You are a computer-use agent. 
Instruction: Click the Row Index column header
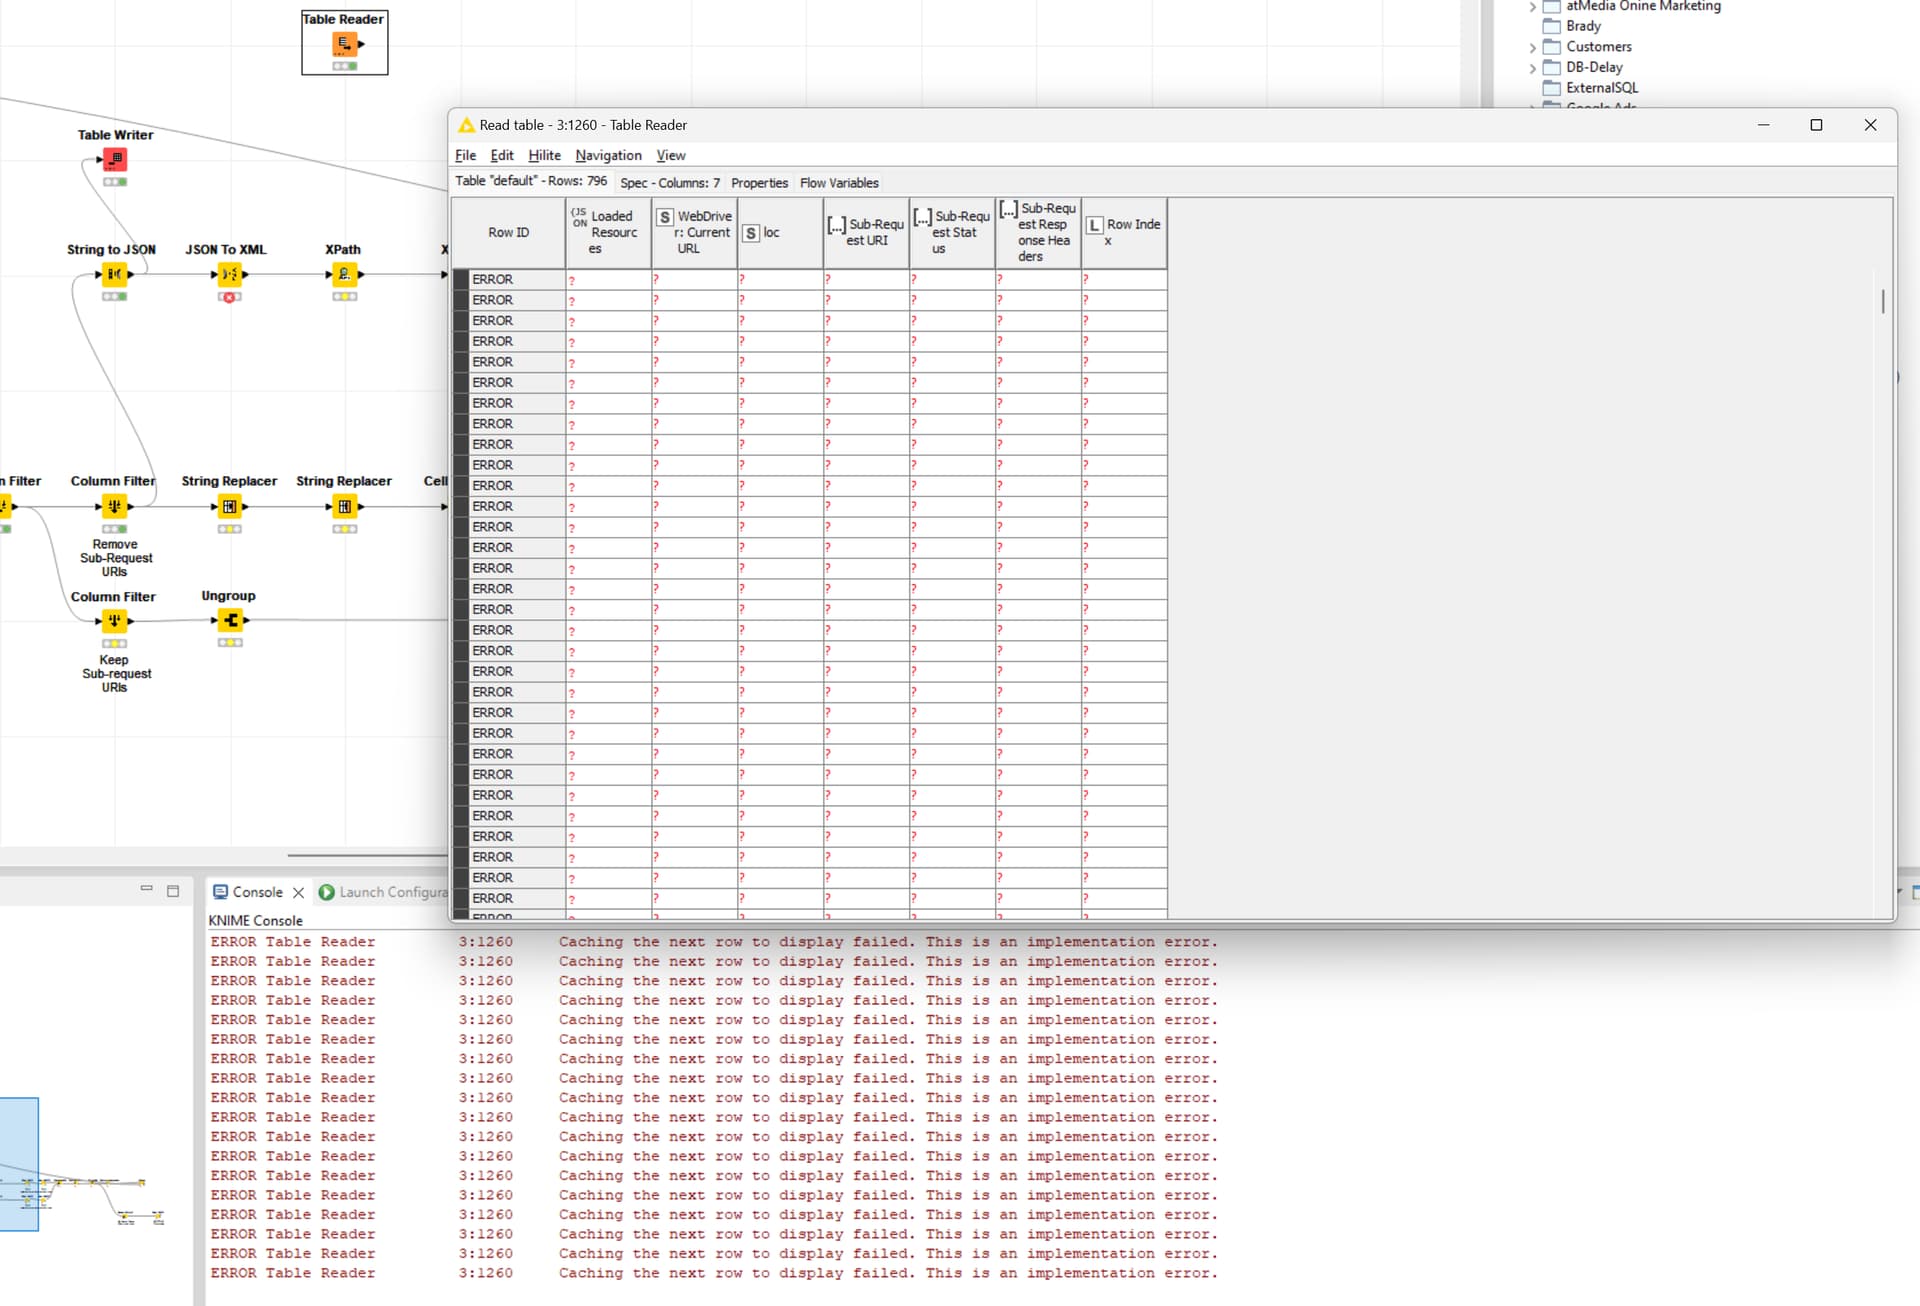click(1125, 233)
